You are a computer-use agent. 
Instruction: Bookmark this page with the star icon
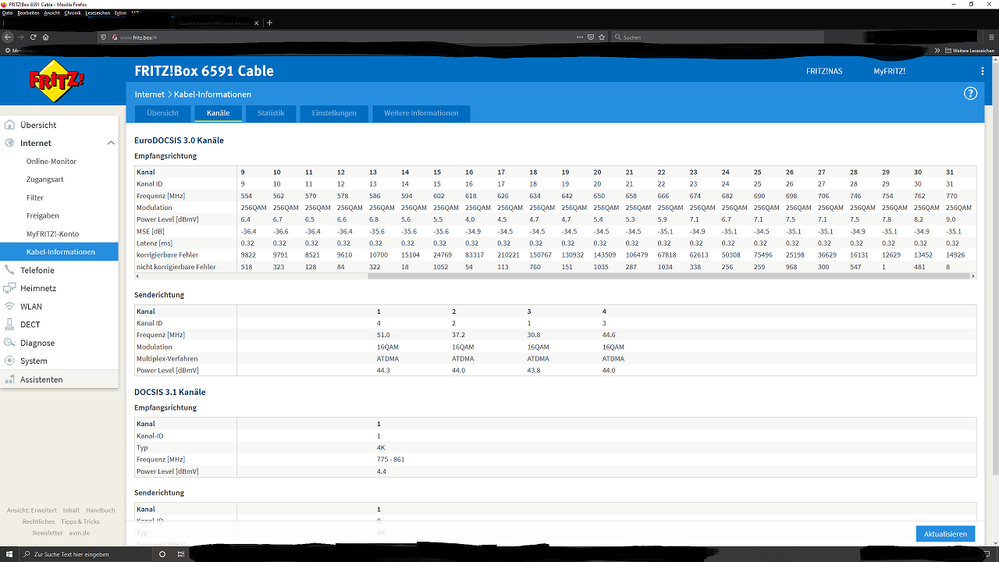click(x=601, y=37)
